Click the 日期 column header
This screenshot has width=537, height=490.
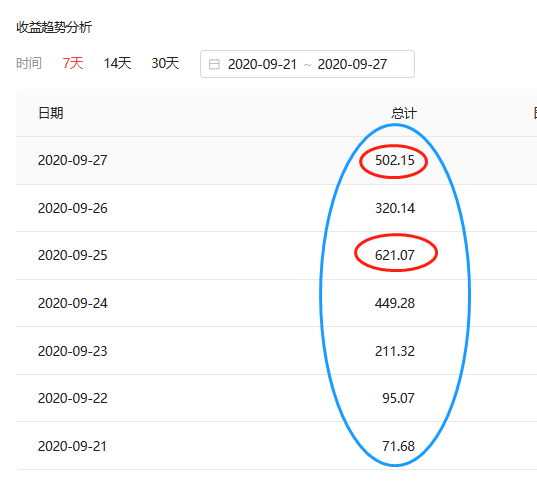pyautogui.click(x=51, y=113)
